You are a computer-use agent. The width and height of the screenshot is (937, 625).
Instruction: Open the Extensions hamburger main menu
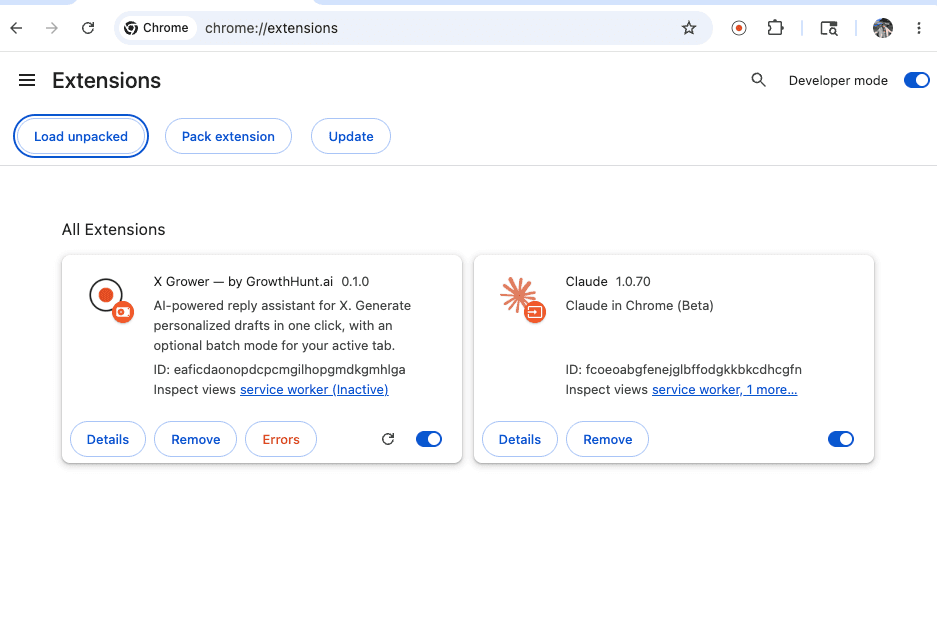click(x=27, y=80)
